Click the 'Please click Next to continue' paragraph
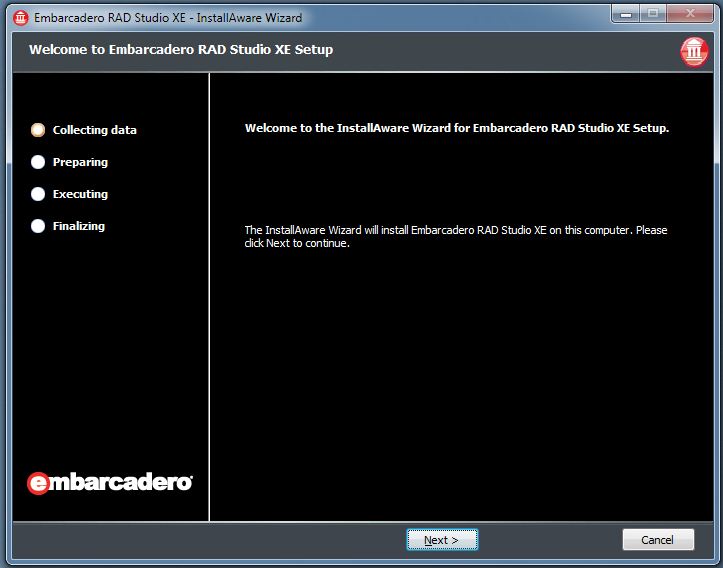The height and width of the screenshot is (568, 723). click(x=456, y=237)
